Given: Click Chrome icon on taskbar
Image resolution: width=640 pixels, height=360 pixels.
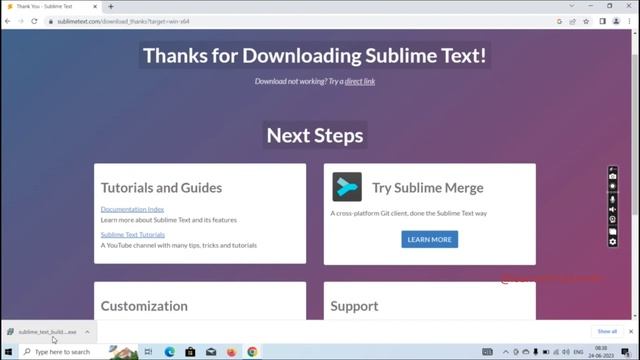Looking at the screenshot, I should pyautogui.click(x=252, y=351).
